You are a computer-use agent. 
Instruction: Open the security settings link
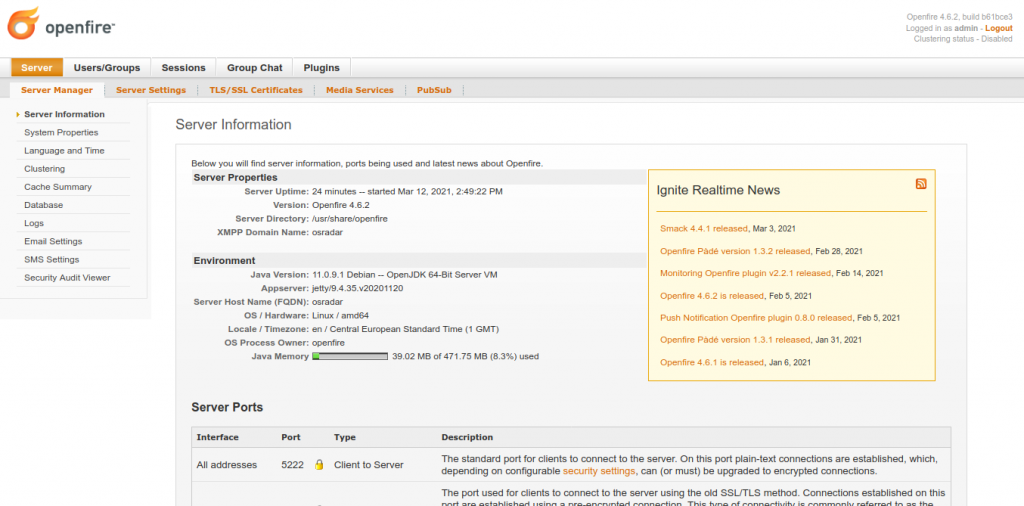point(599,471)
